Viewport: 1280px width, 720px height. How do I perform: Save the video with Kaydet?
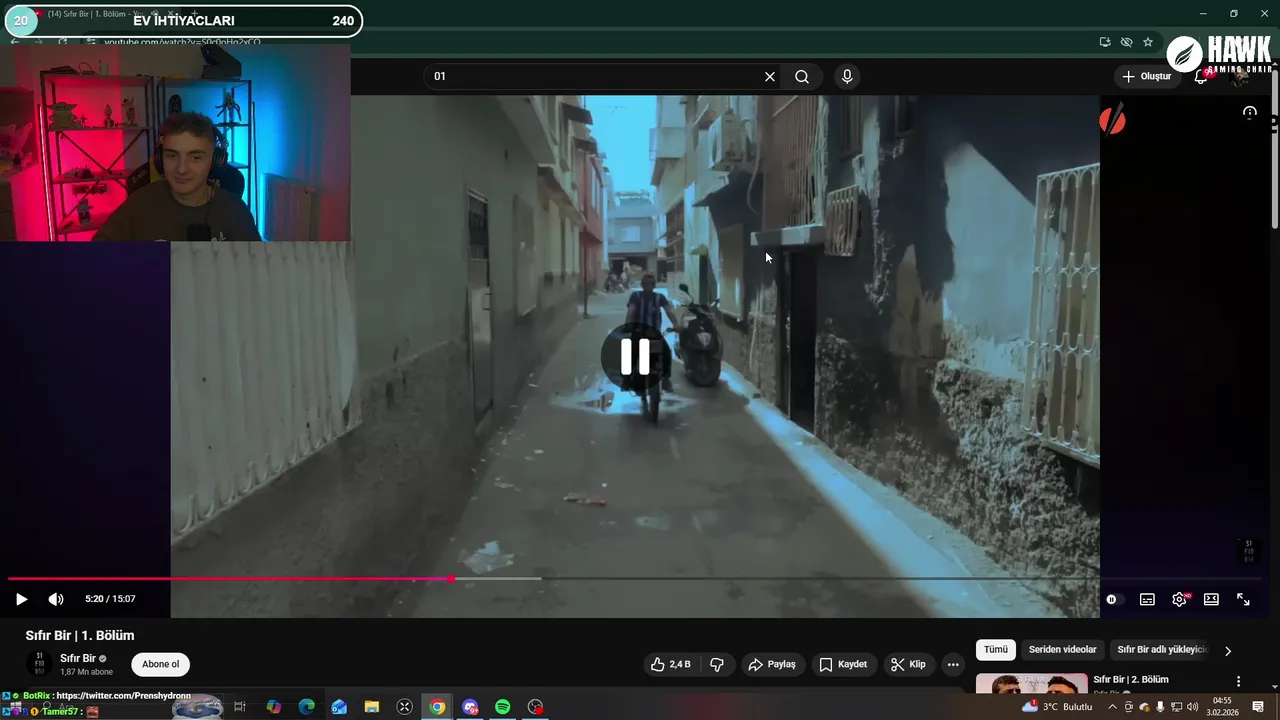click(843, 664)
